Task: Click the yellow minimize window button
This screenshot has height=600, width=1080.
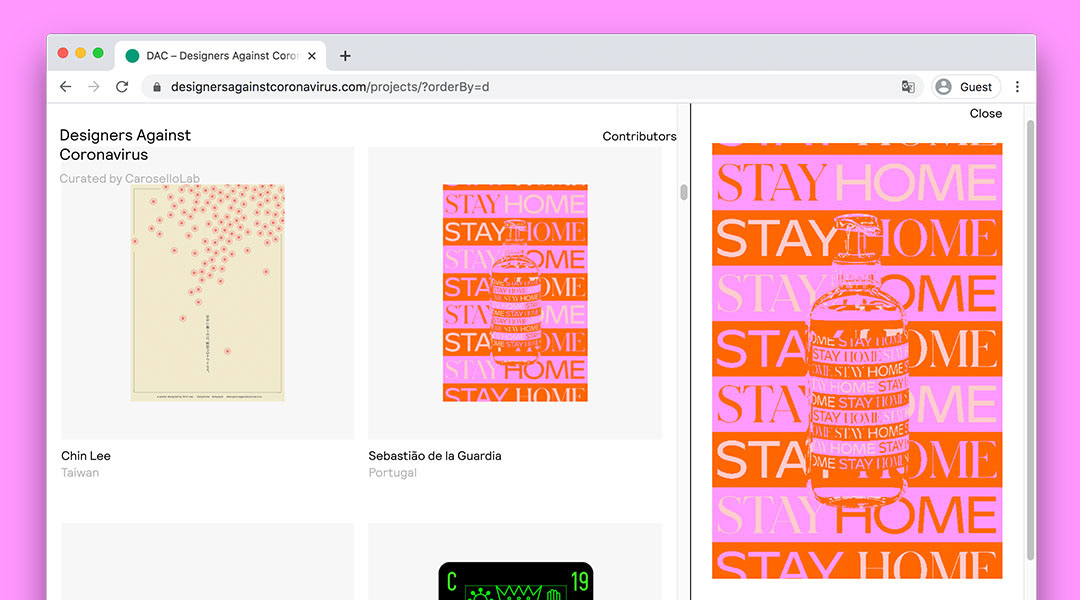Action: (81, 53)
